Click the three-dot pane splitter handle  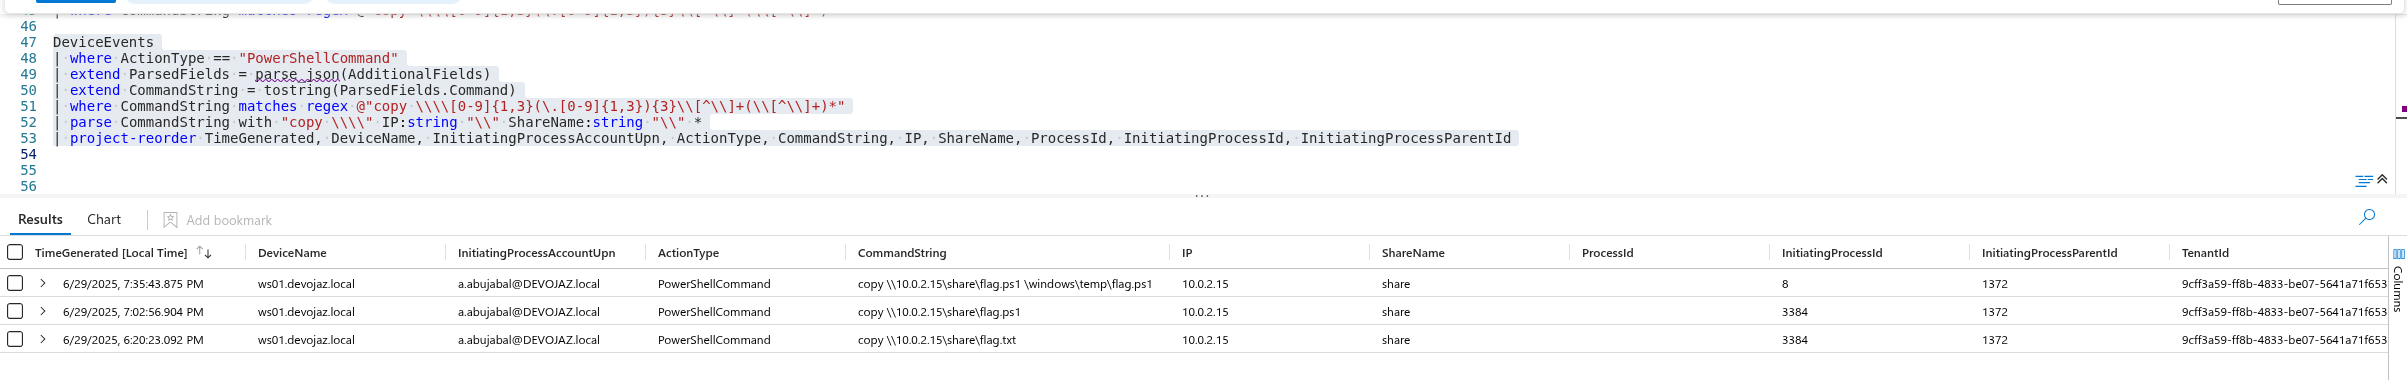(x=1202, y=196)
